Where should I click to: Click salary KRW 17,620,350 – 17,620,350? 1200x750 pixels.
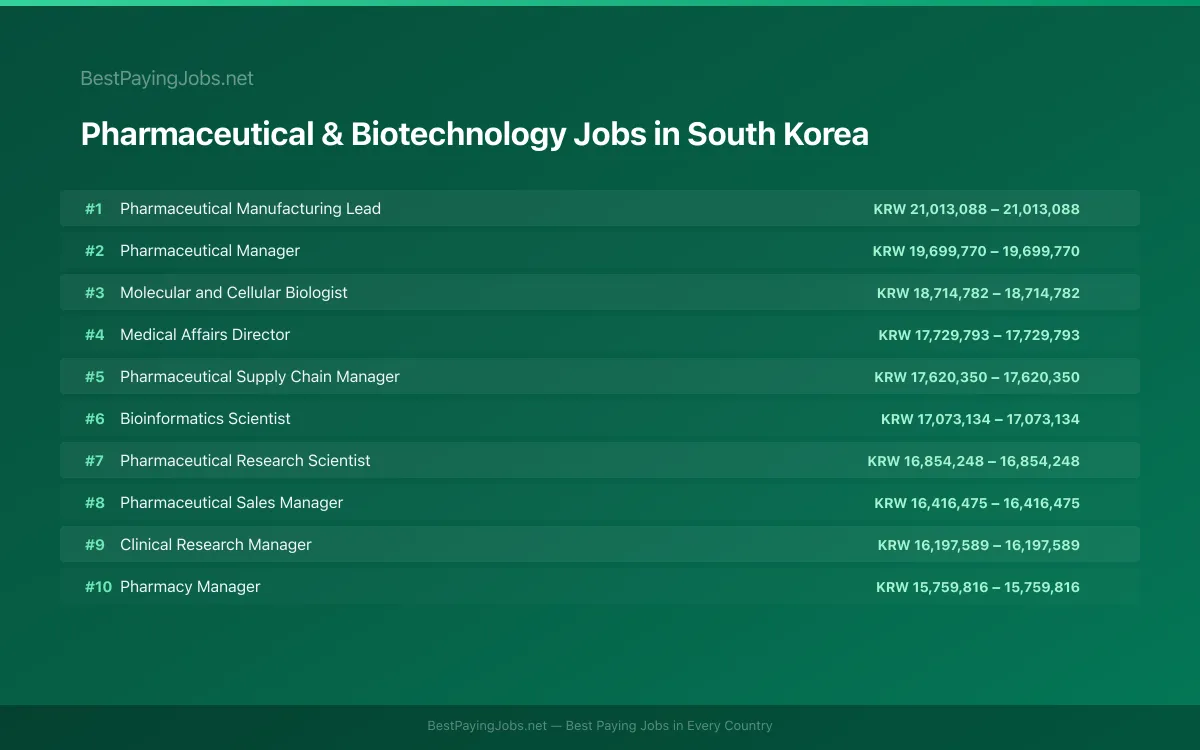coord(977,377)
